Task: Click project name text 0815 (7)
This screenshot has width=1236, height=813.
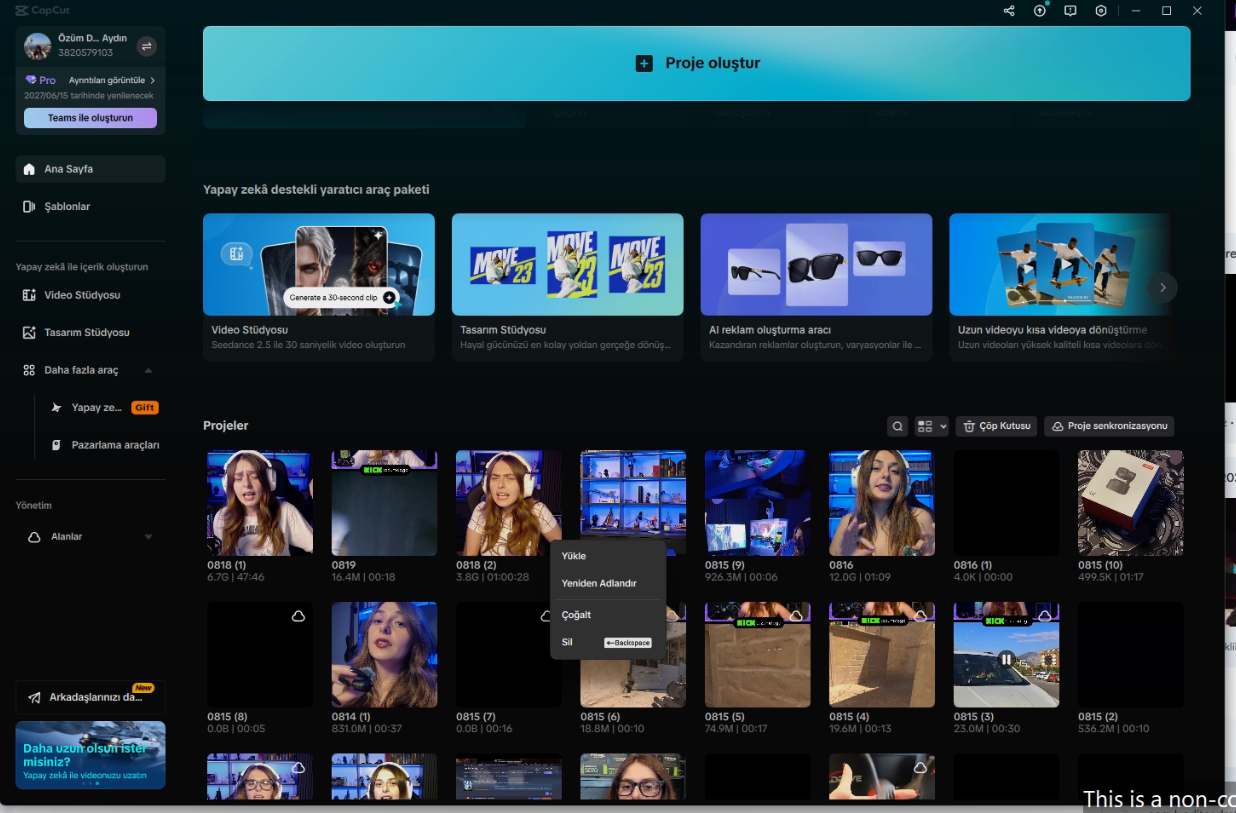Action: coord(476,716)
